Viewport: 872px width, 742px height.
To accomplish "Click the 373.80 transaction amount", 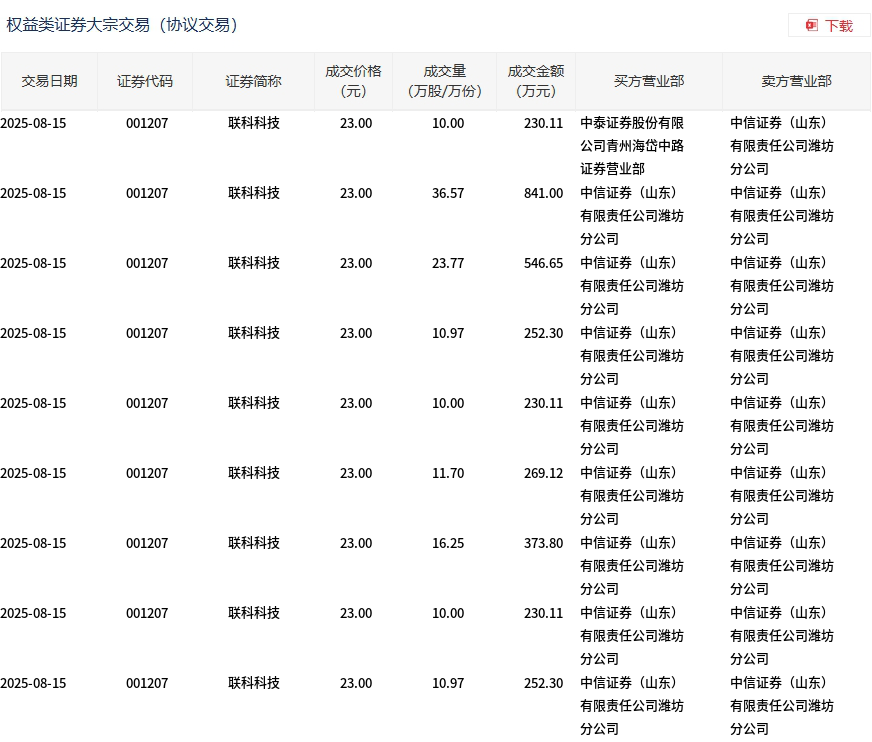I will 543,543.
